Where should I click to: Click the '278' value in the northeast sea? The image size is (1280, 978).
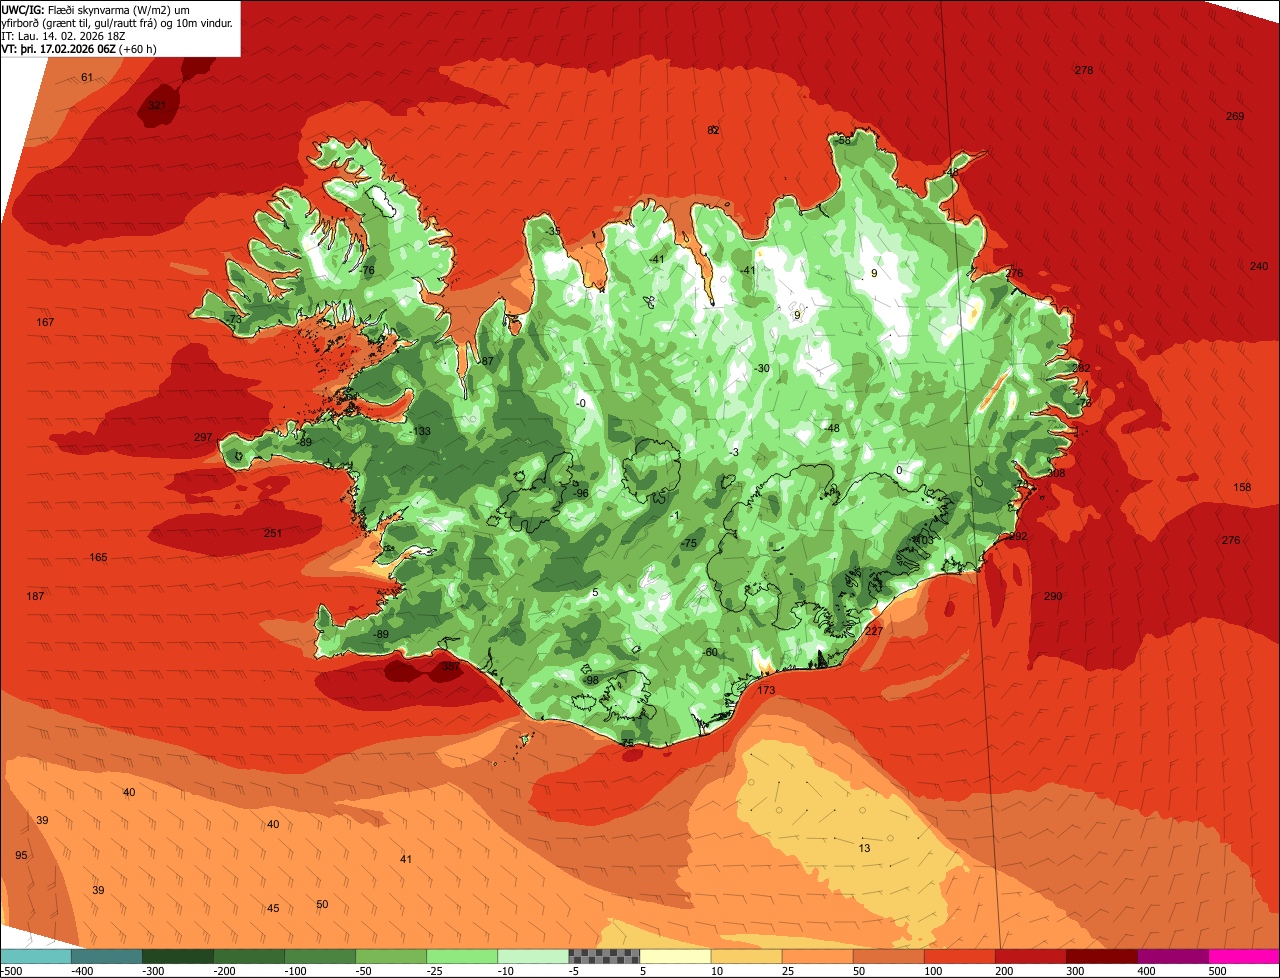(x=1084, y=70)
